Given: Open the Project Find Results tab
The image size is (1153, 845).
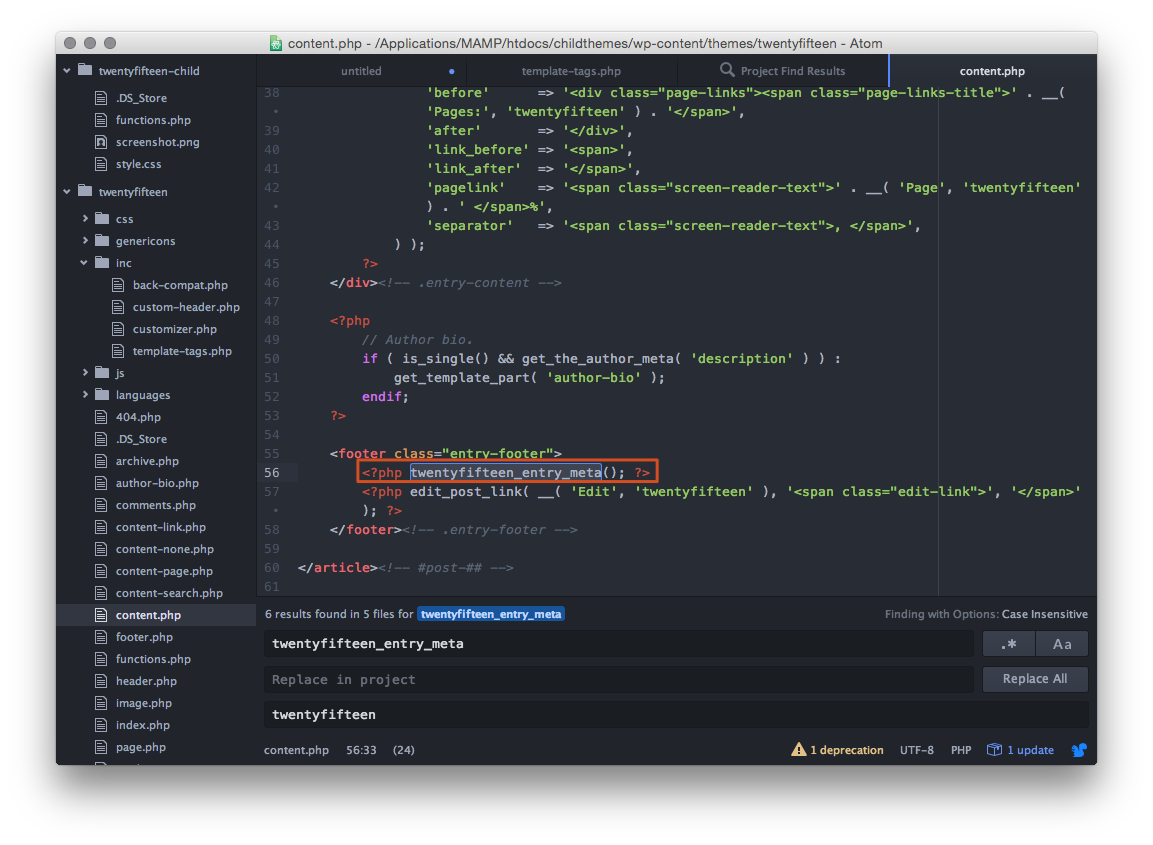Looking at the screenshot, I should pos(782,71).
